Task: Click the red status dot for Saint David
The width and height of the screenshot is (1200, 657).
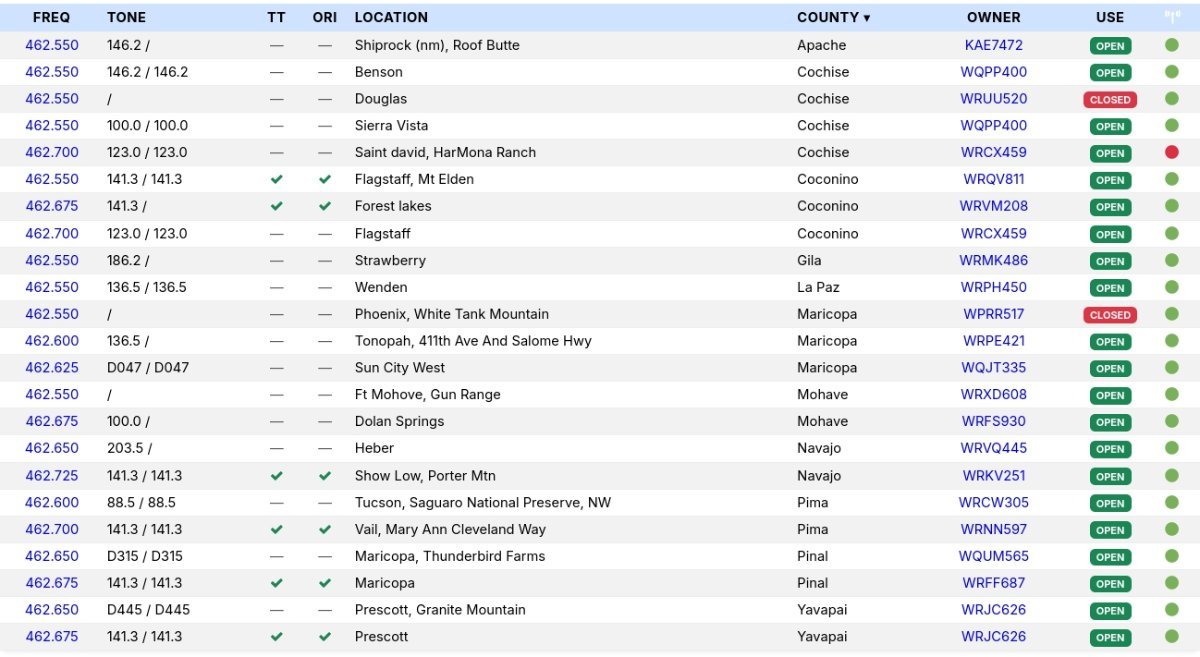Action: point(1171,152)
